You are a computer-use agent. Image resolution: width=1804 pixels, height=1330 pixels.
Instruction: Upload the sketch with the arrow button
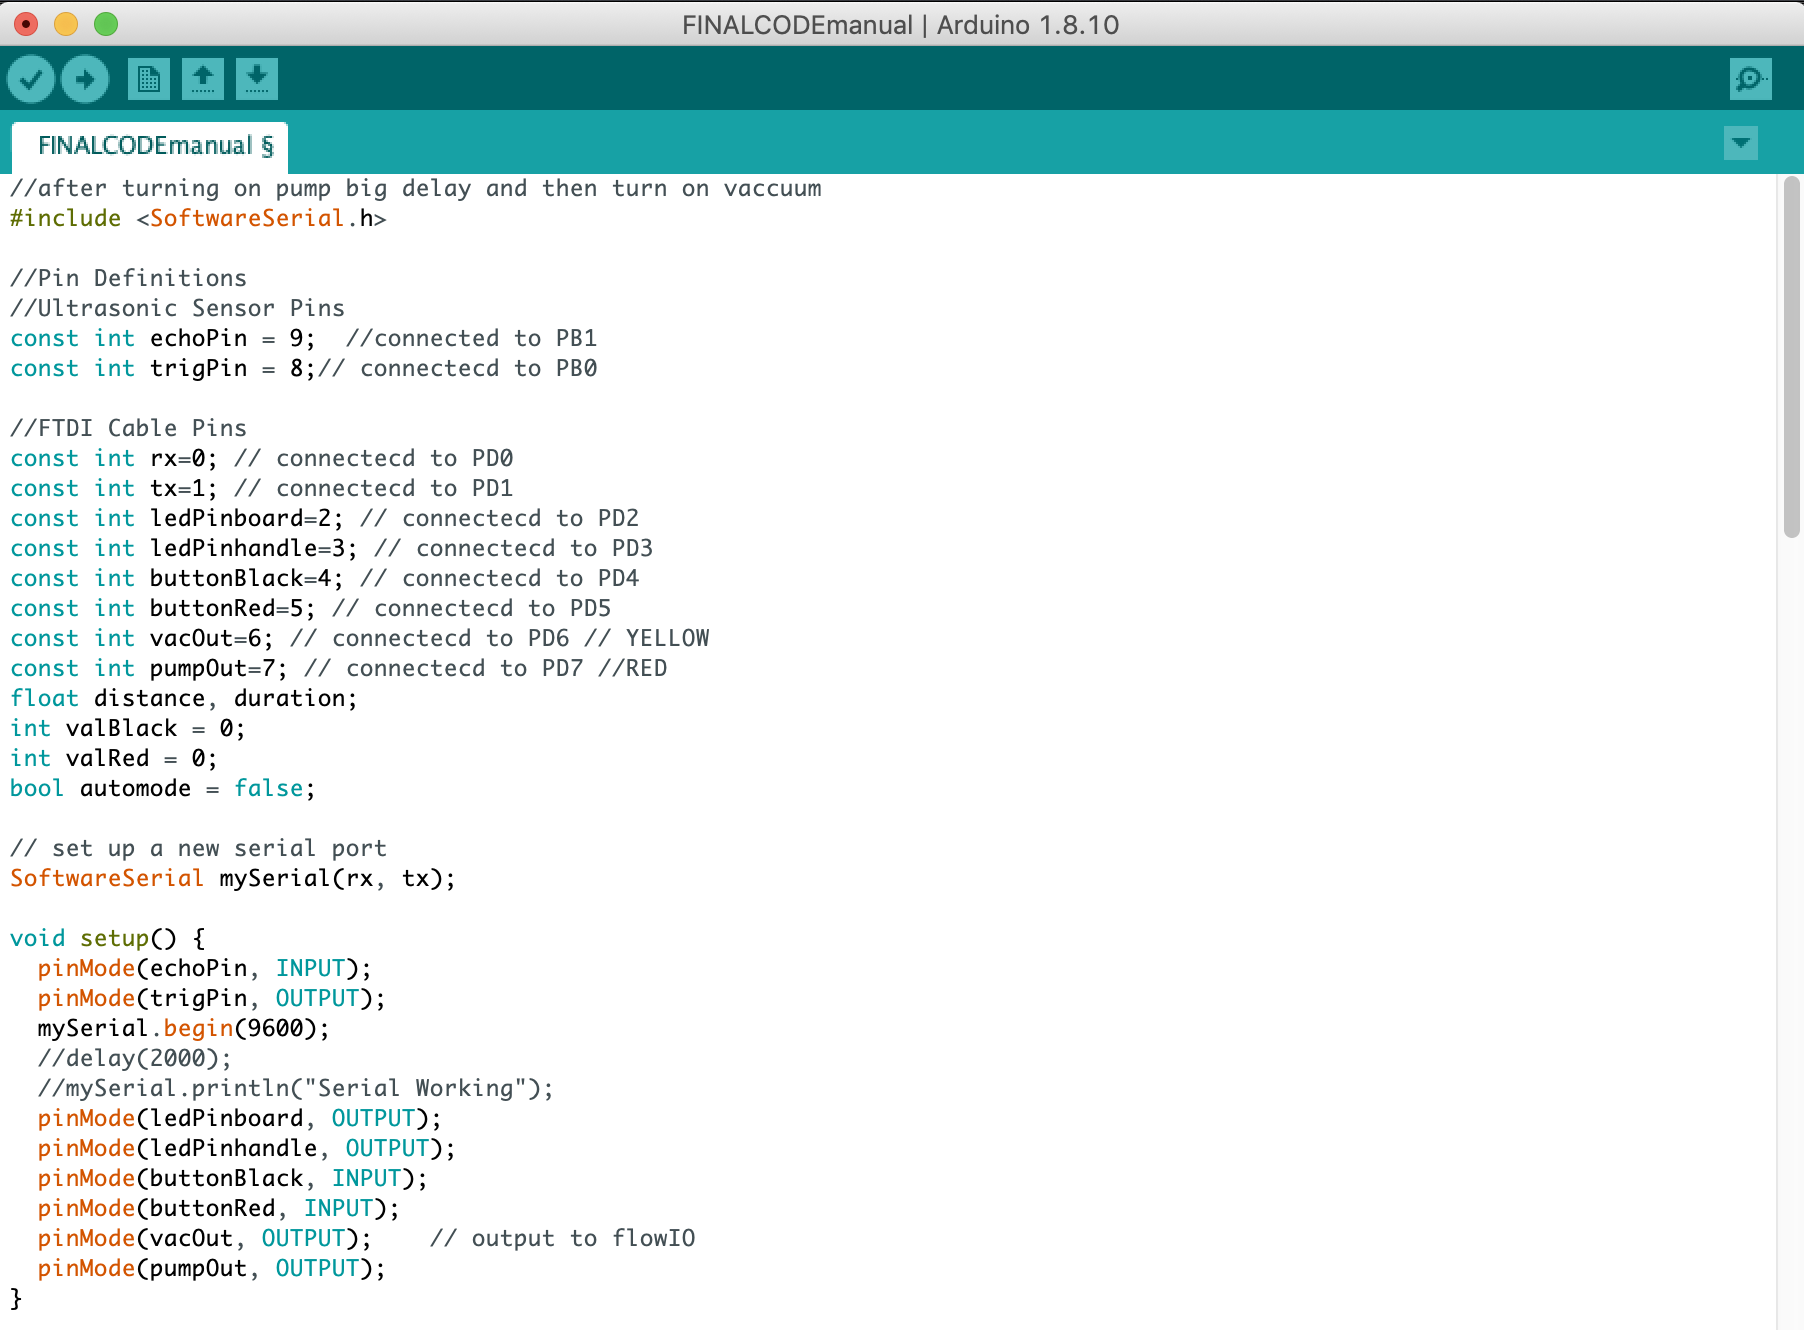tap(85, 79)
